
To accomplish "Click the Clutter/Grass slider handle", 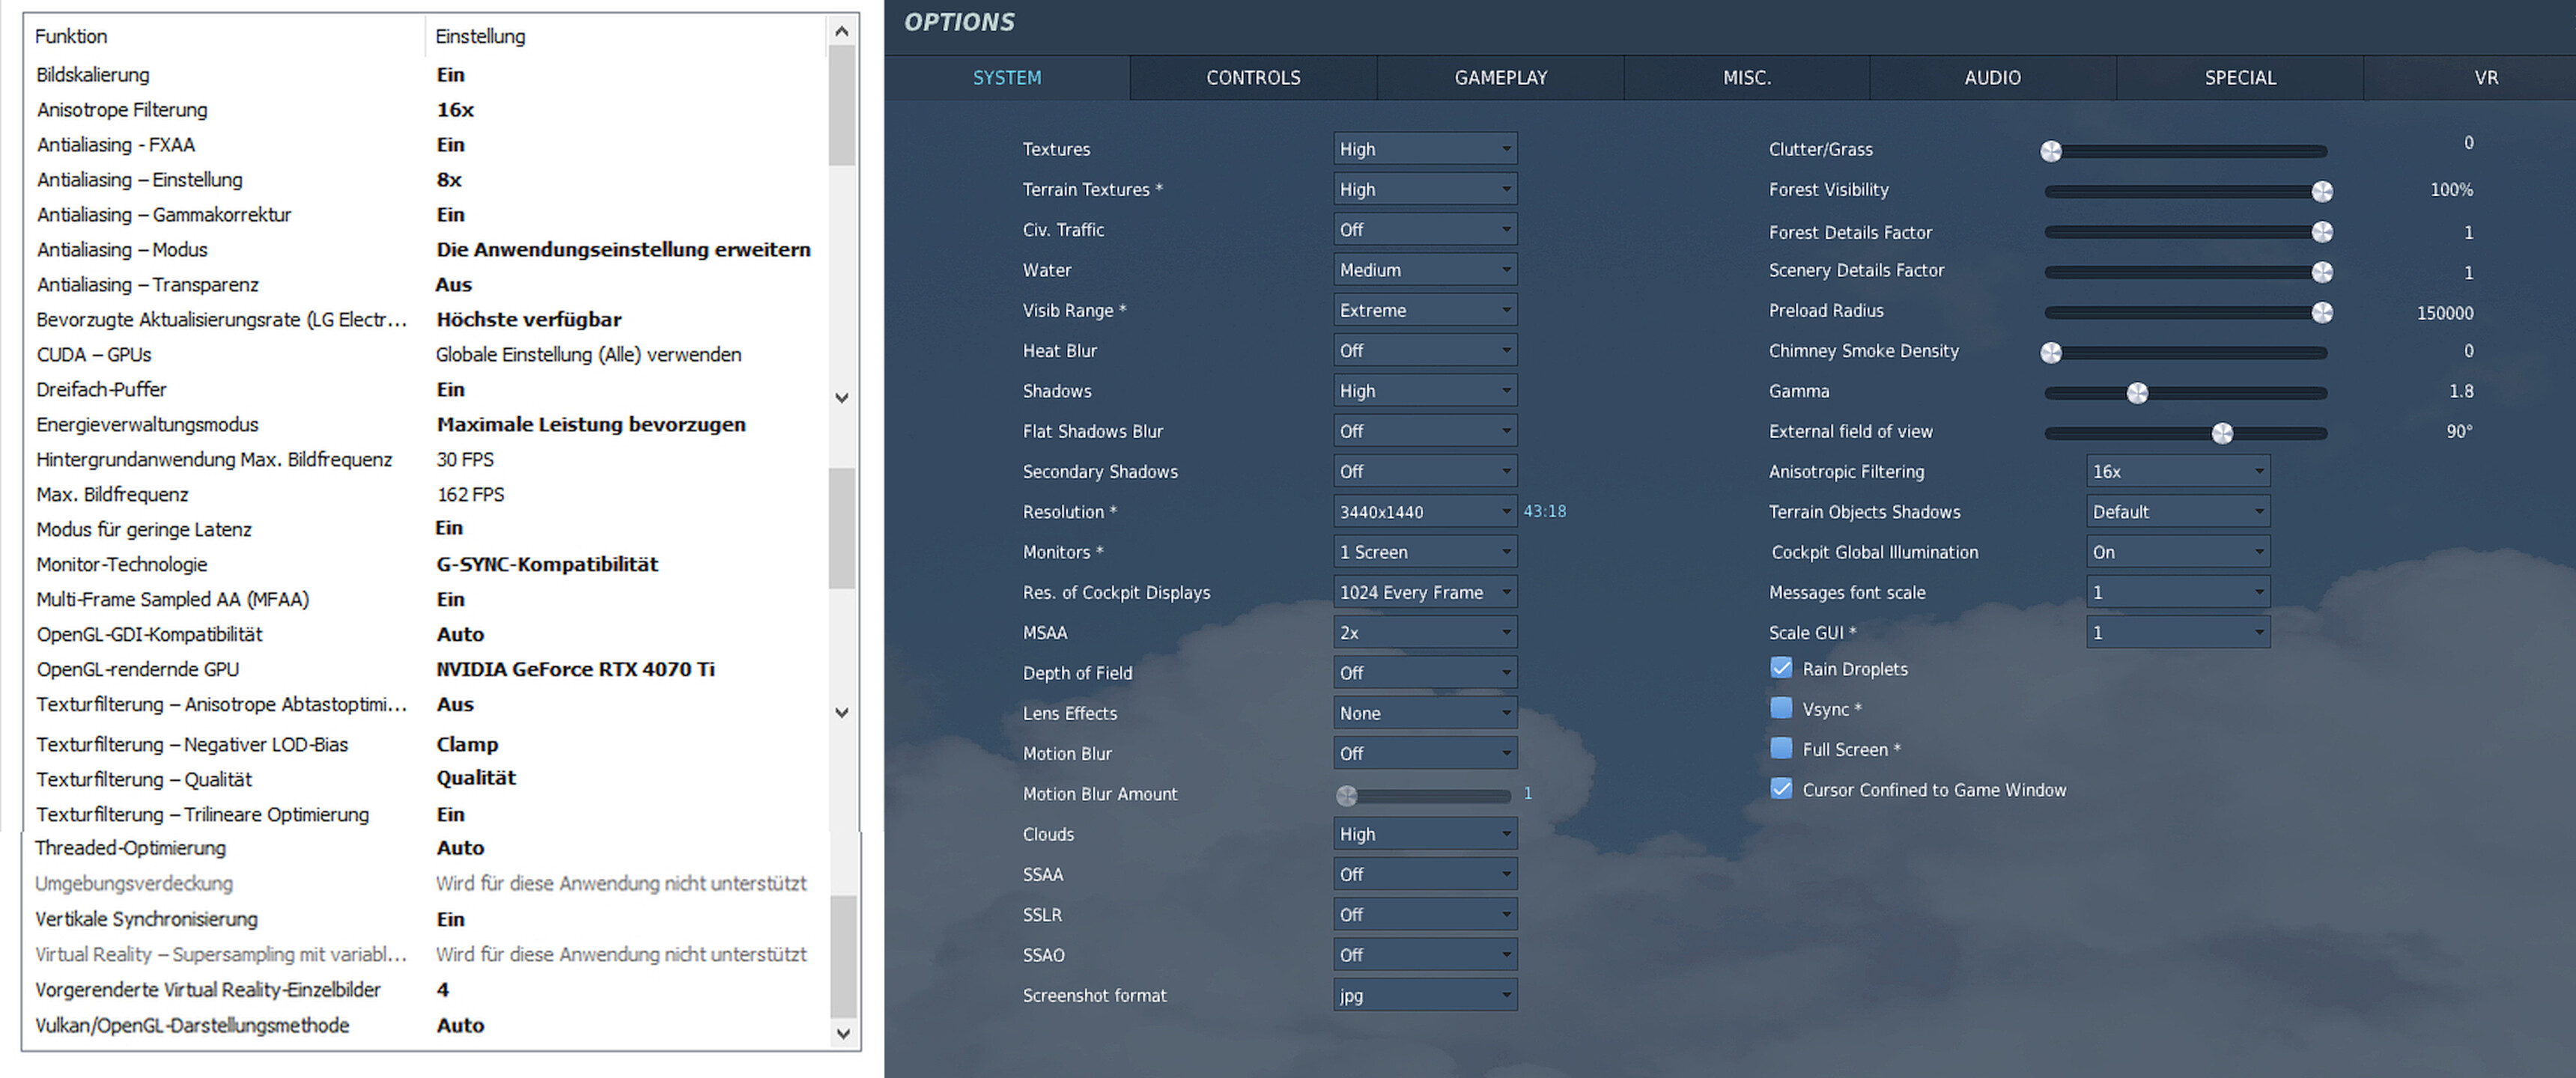I will [x=2051, y=151].
